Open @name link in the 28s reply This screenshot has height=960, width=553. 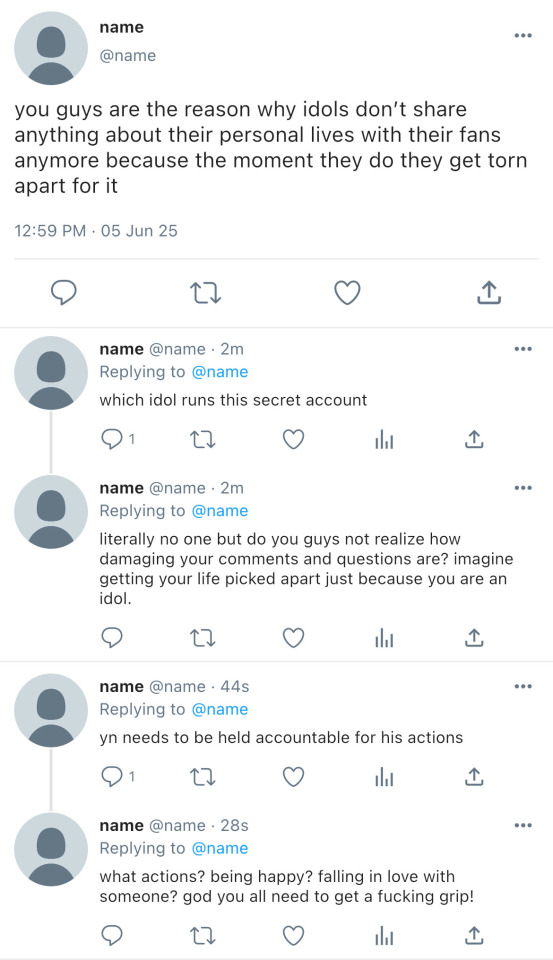[220, 848]
